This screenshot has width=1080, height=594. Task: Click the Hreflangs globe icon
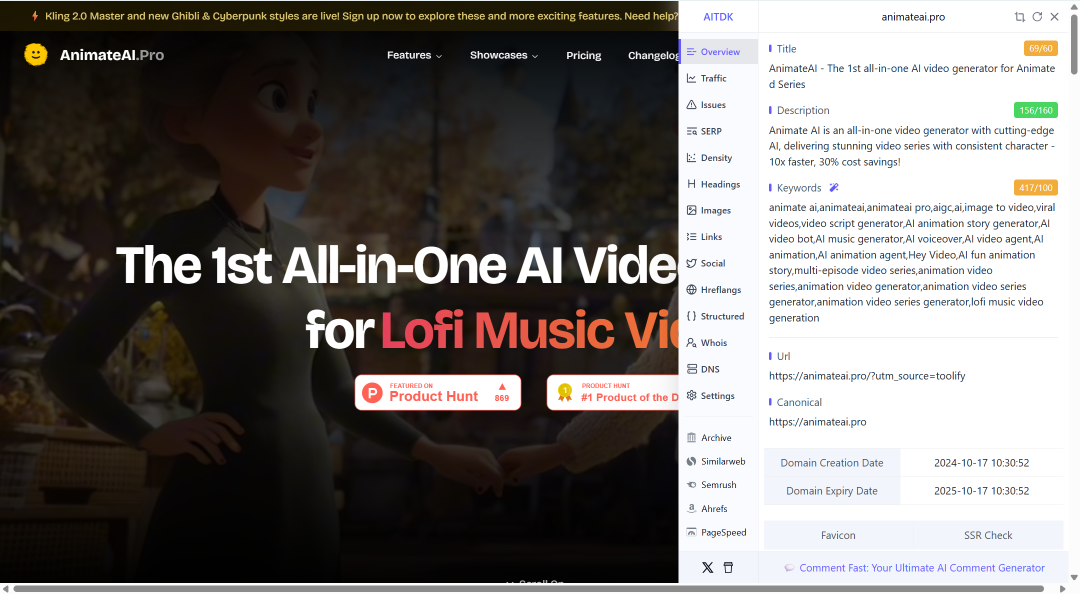[x=692, y=289]
